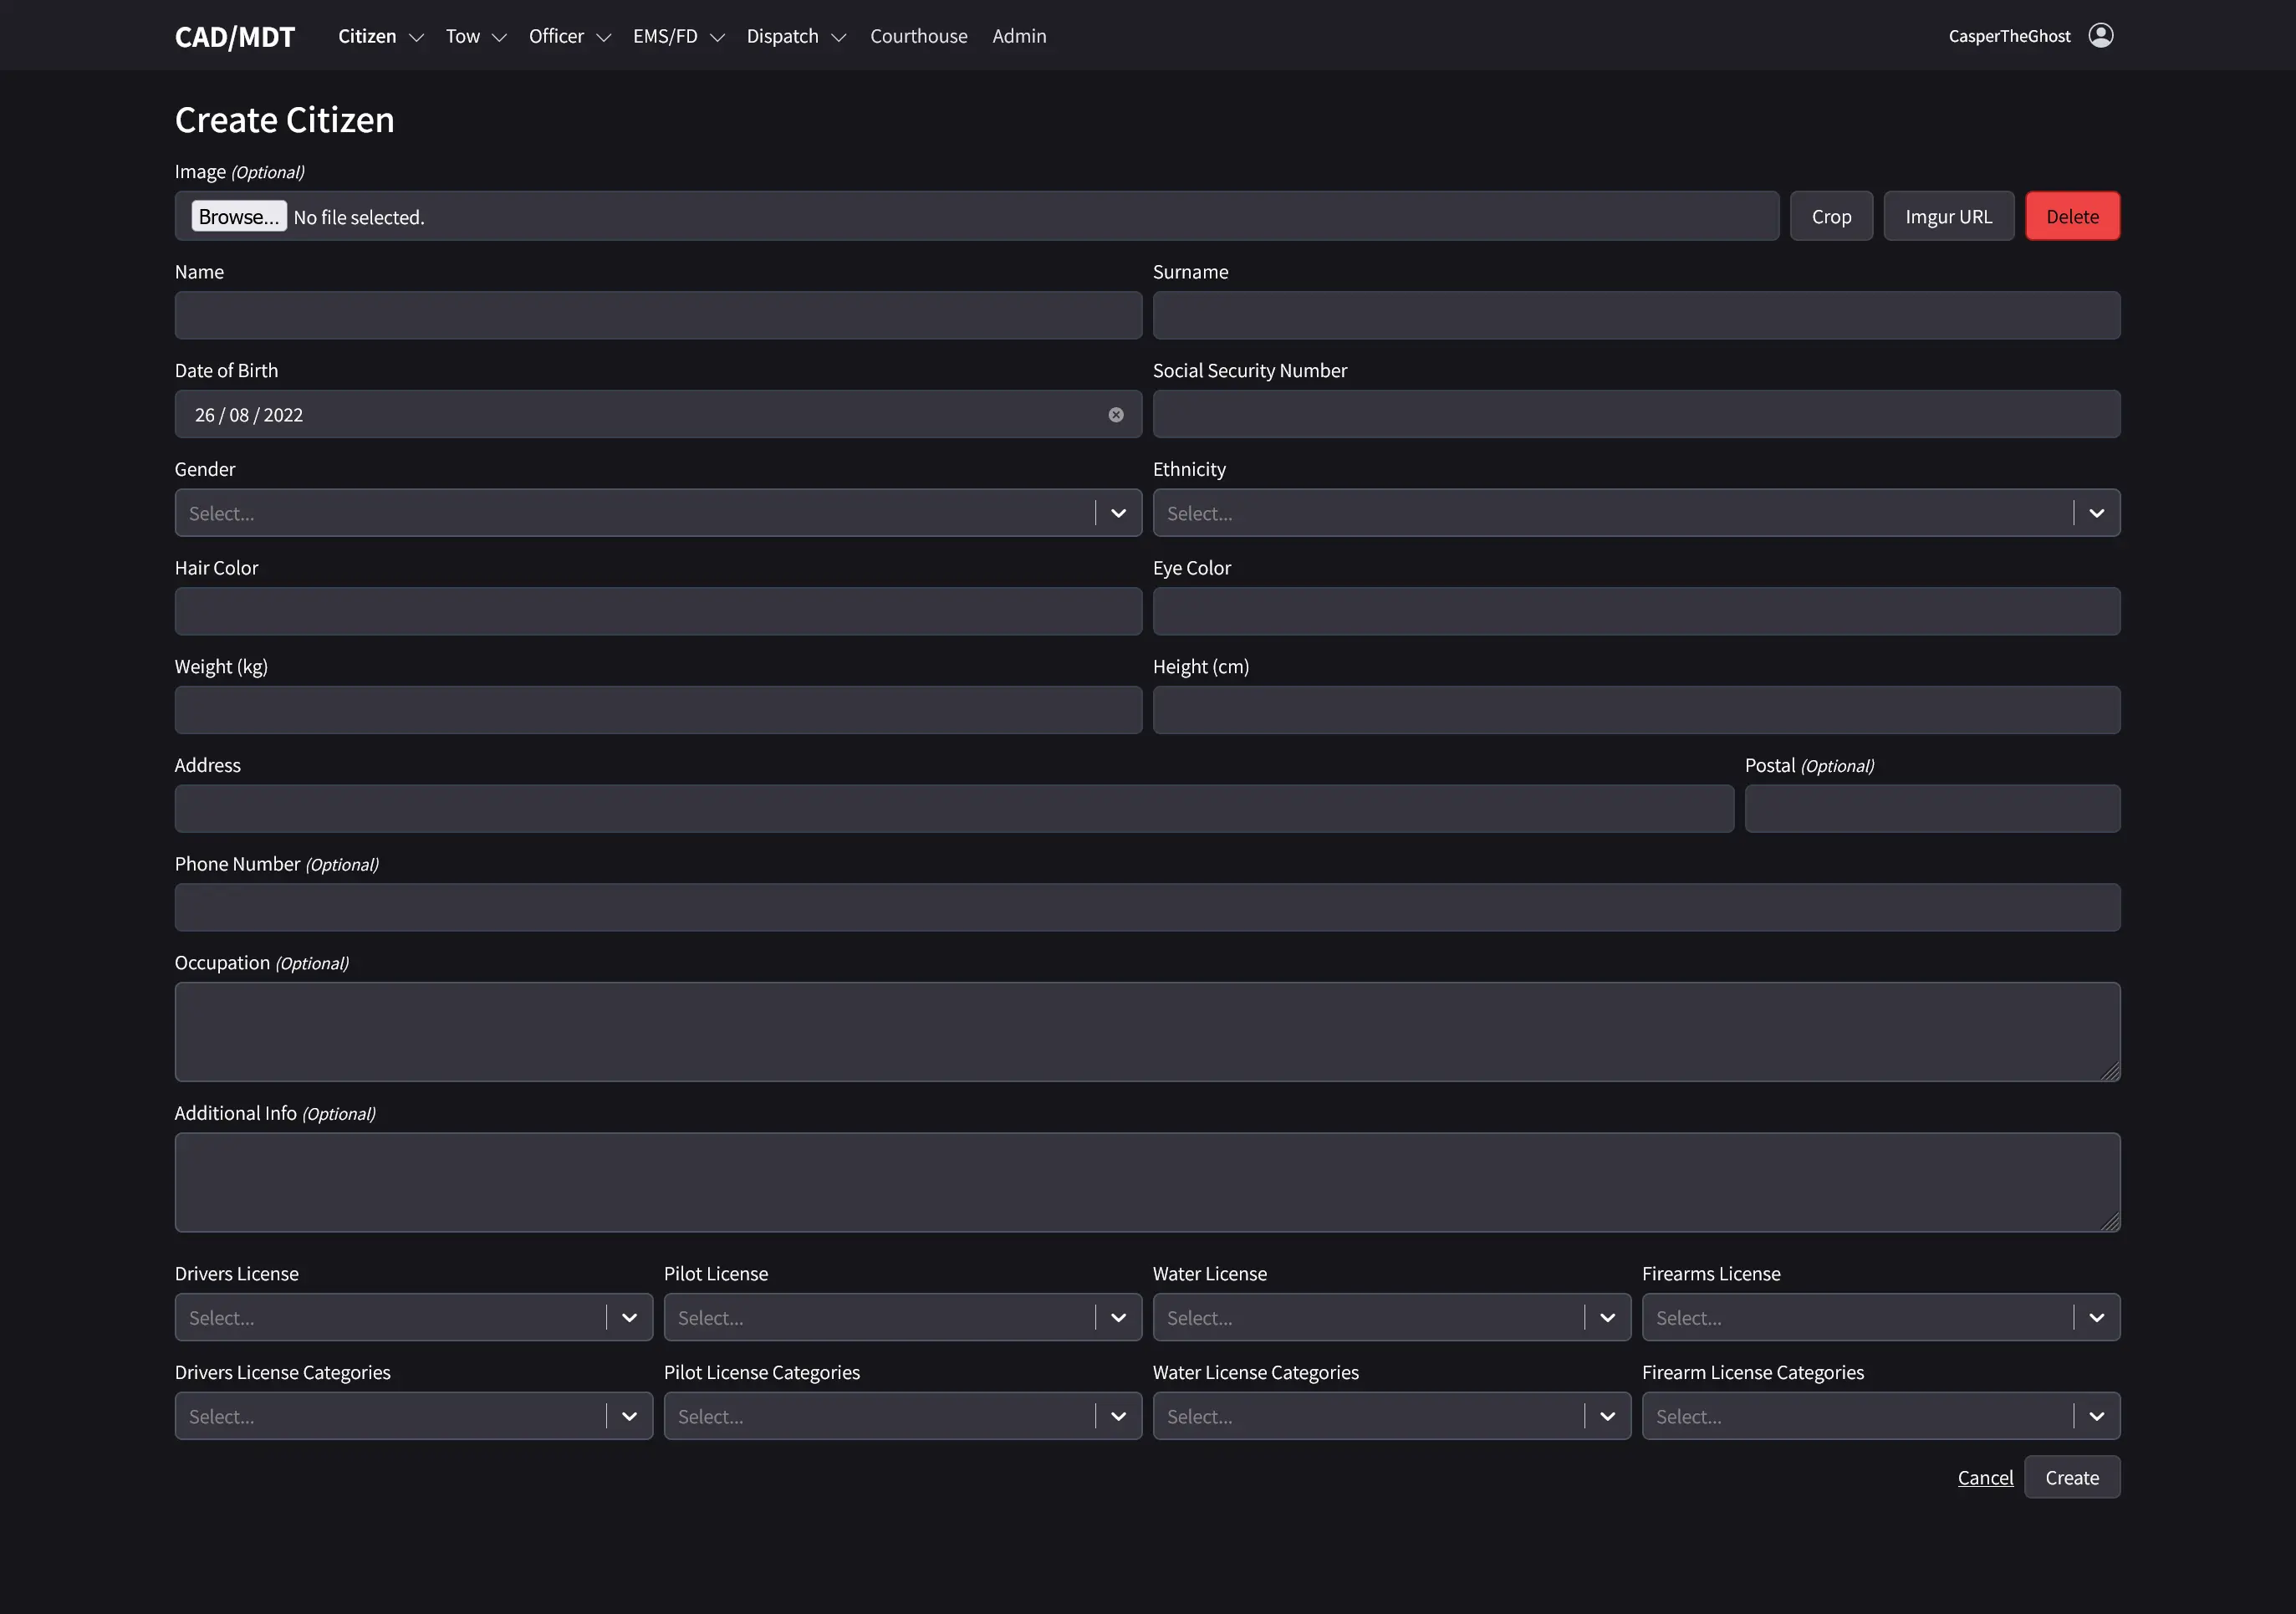Expand the Firearms License select dropdown

coord(2096,1317)
